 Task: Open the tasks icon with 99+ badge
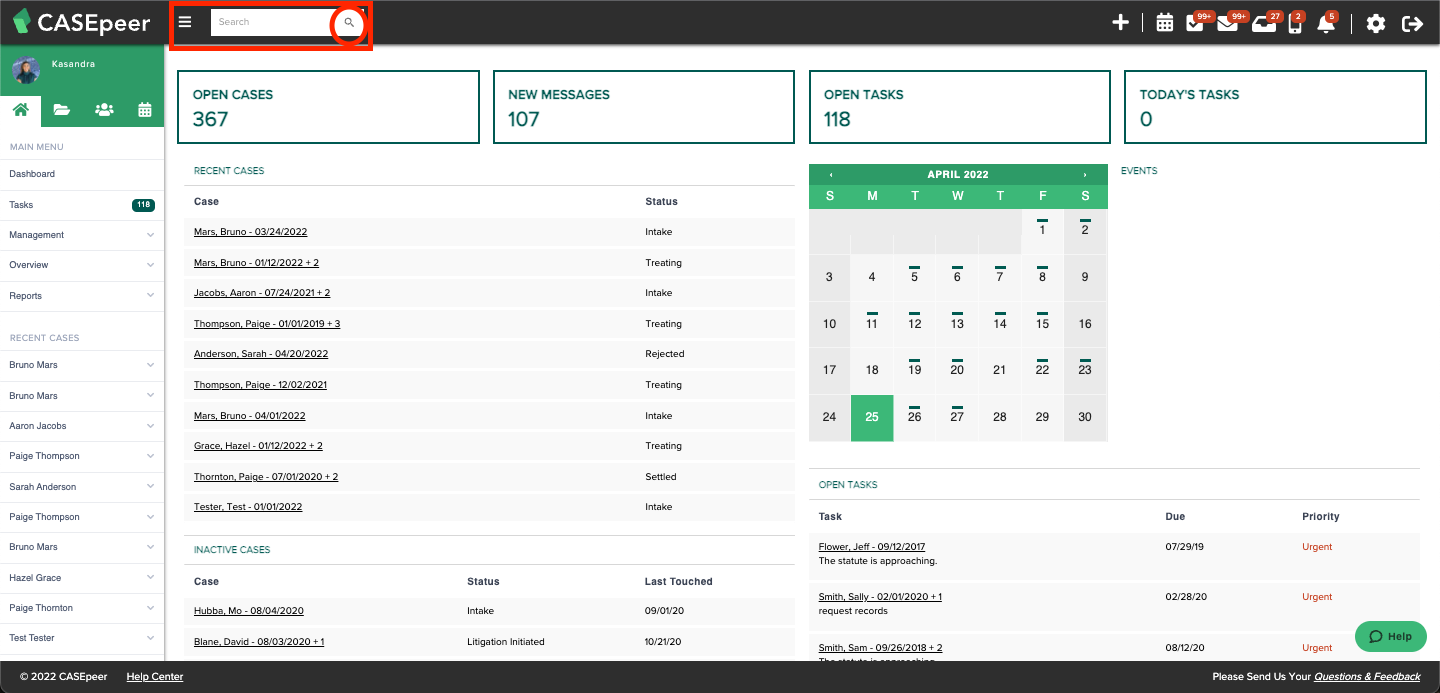tap(1196, 23)
